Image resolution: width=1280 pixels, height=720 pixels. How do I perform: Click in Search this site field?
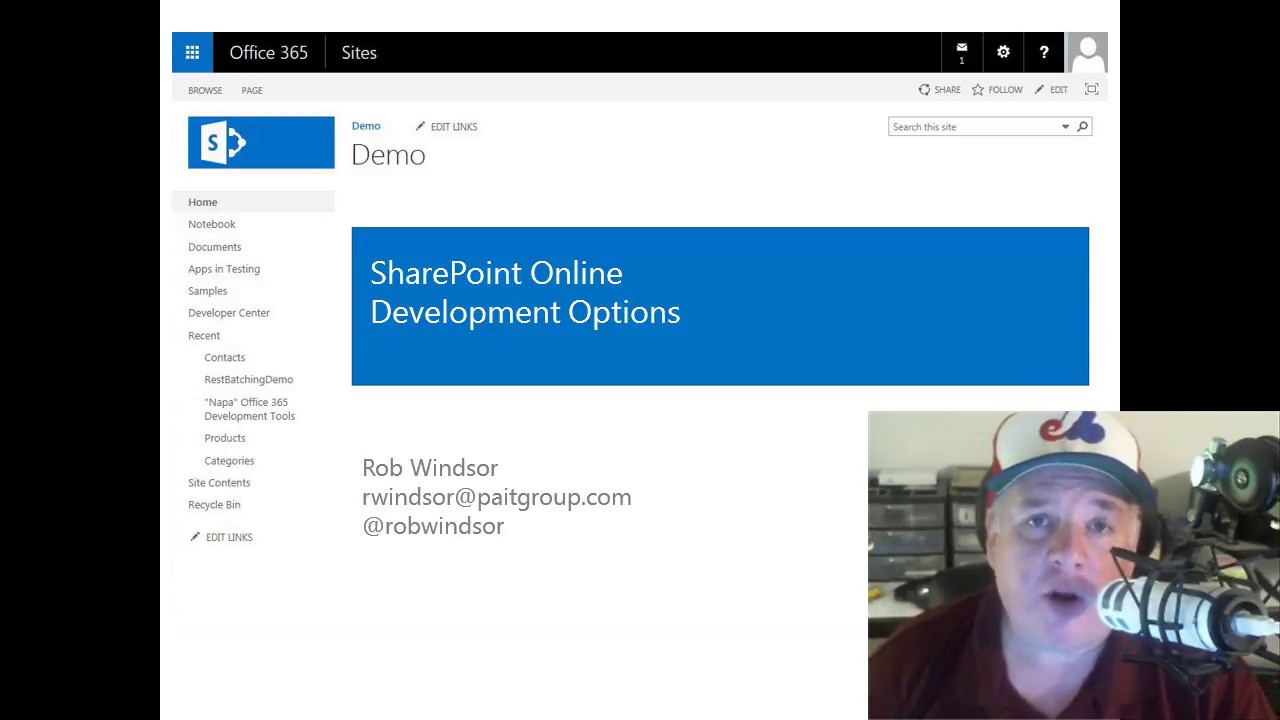coord(973,127)
